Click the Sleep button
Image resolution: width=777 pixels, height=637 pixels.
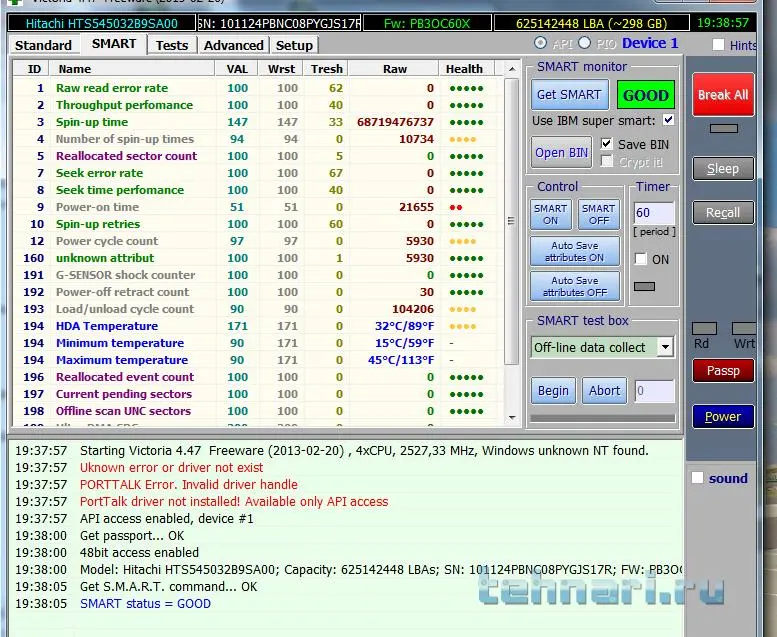(x=723, y=169)
